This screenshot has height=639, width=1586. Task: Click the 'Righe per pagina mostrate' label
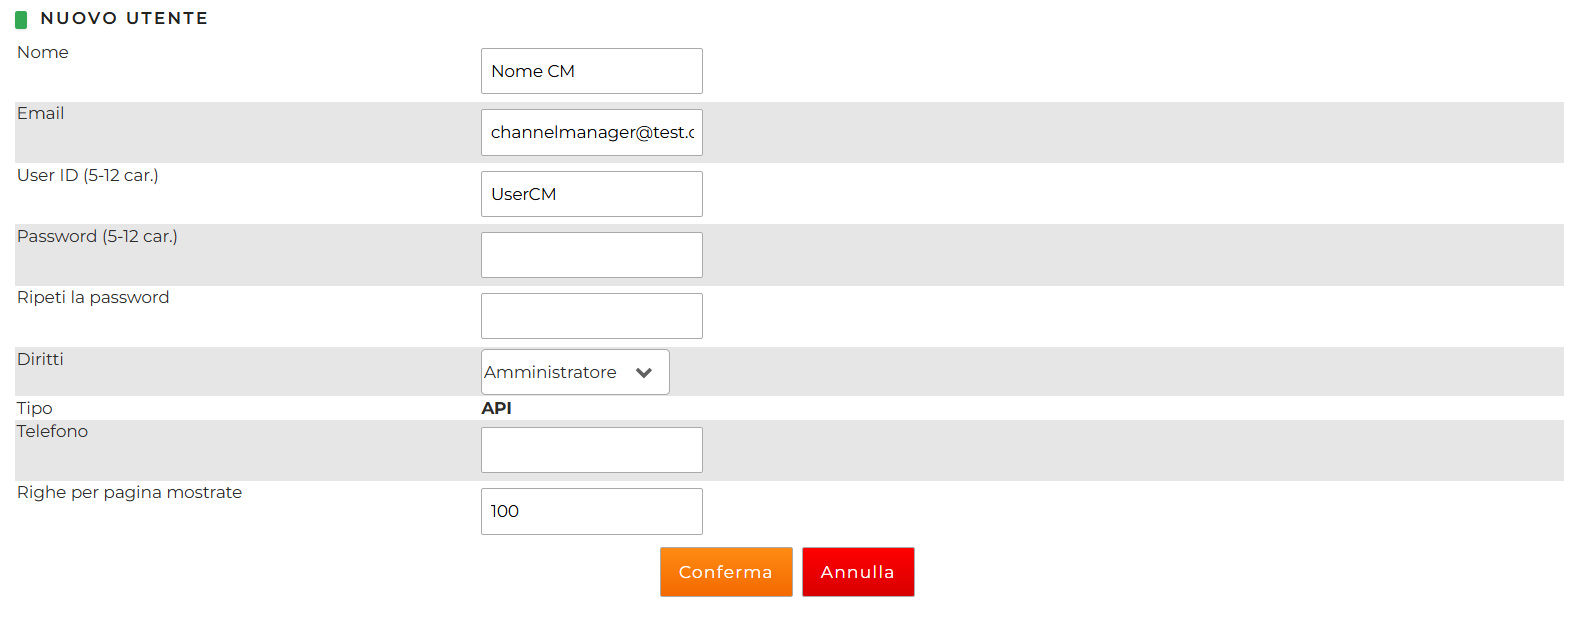[130, 492]
